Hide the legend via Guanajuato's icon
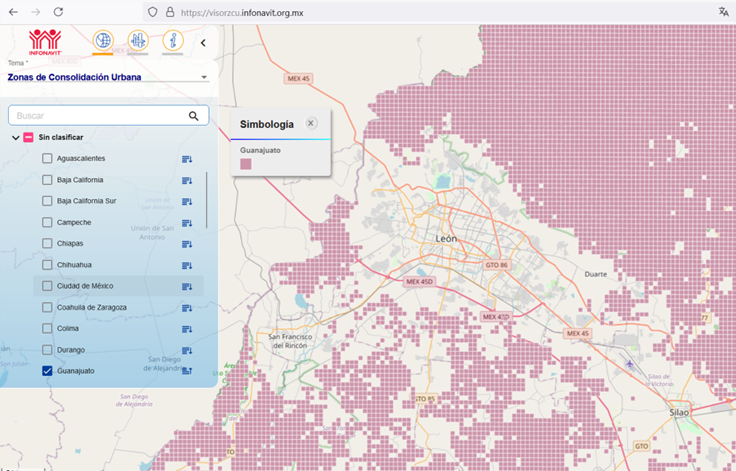The height and width of the screenshot is (471, 736). [187, 371]
